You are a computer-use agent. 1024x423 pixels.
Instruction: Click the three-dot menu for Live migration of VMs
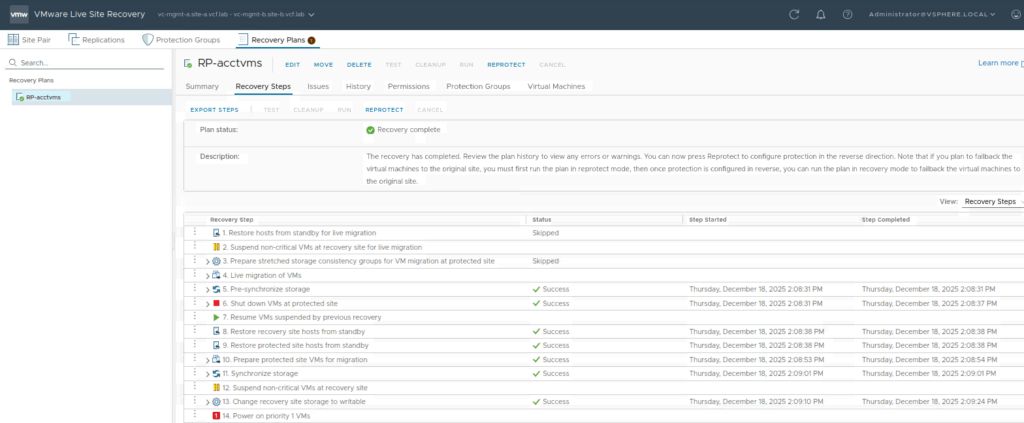coord(195,275)
